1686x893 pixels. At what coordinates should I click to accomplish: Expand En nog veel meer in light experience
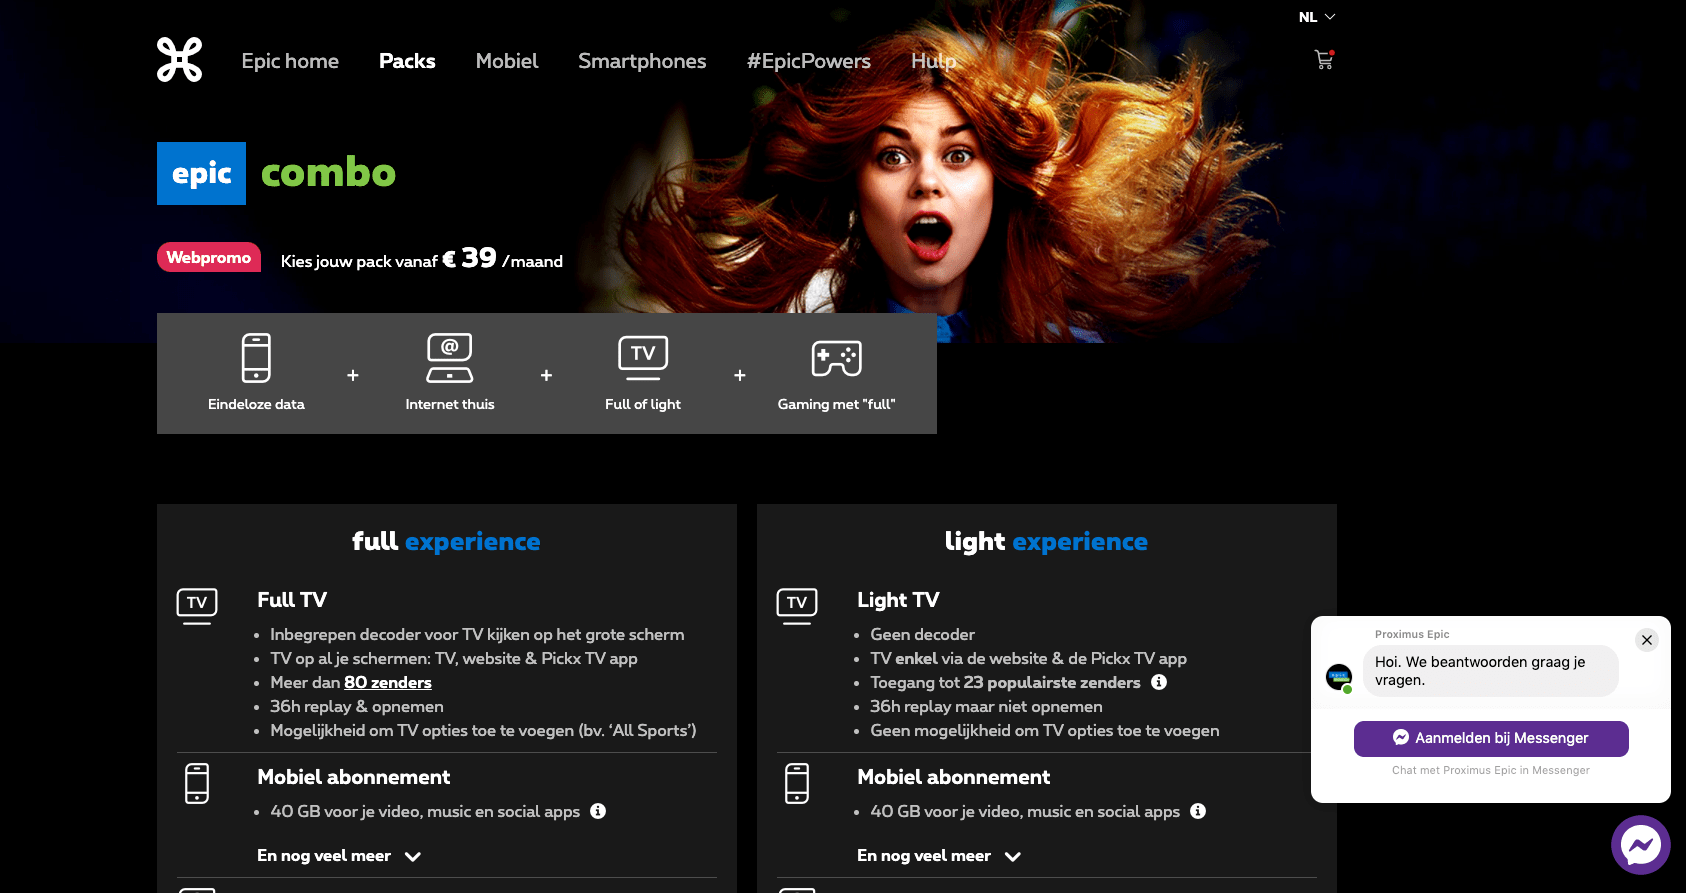pos(939,856)
